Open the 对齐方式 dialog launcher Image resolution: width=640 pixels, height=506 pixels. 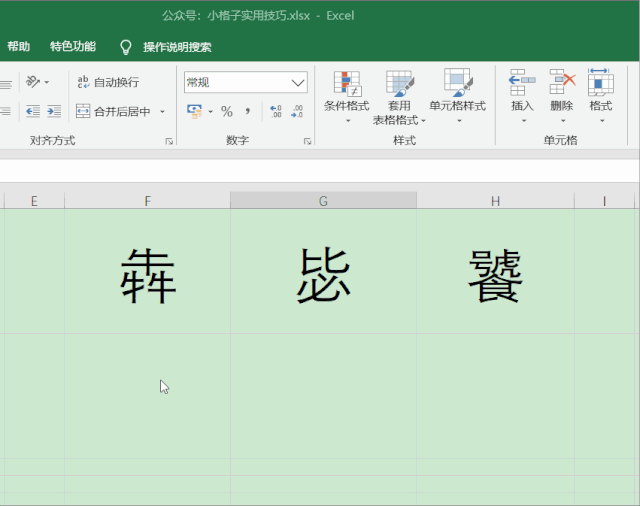[x=169, y=141]
